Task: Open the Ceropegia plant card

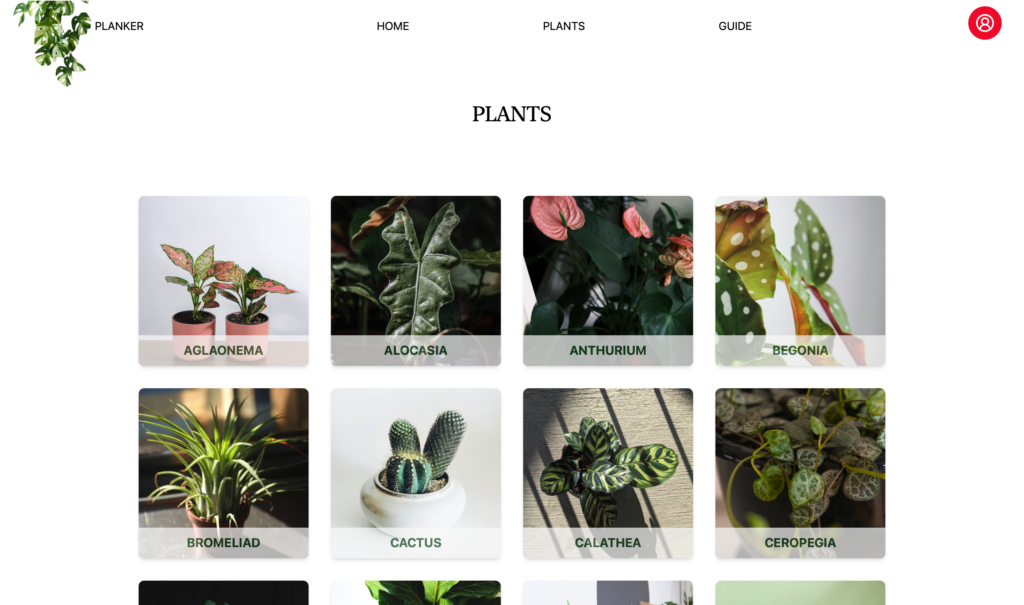Action: click(x=800, y=473)
